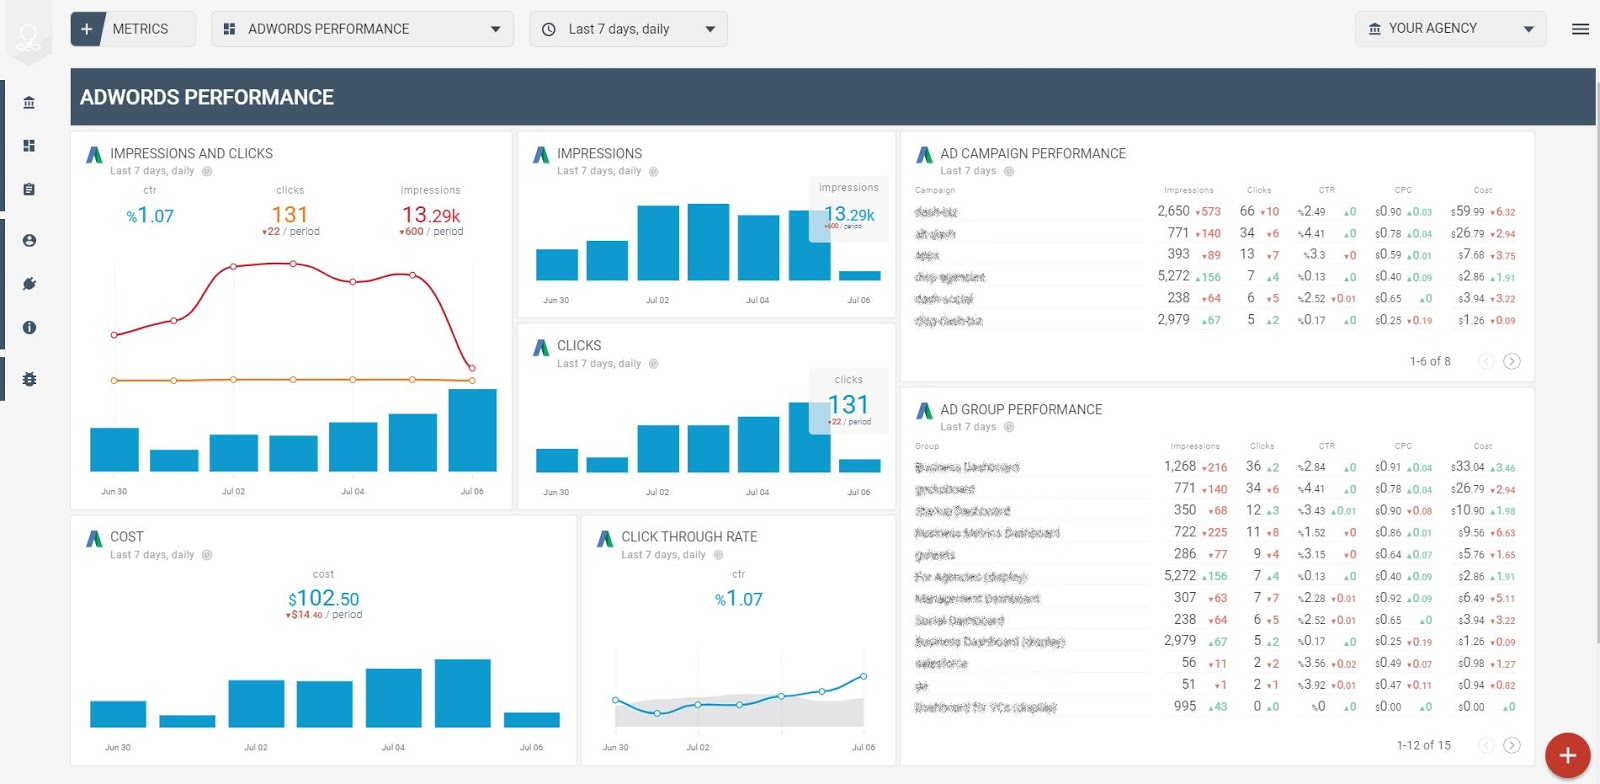Click the small circle icon beside Impressions and Clicks date
The height and width of the screenshot is (784, 1600).
207,171
